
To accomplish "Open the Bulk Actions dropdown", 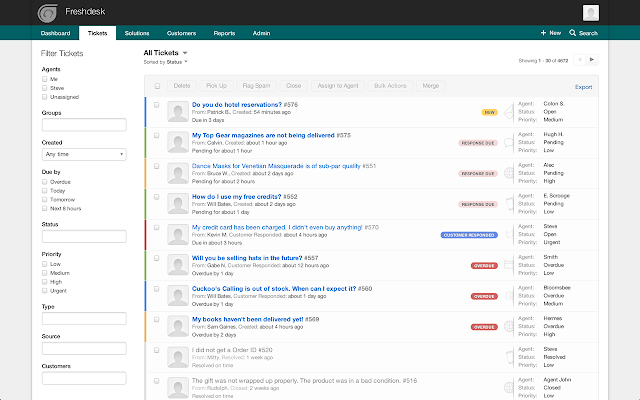I will point(390,86).
